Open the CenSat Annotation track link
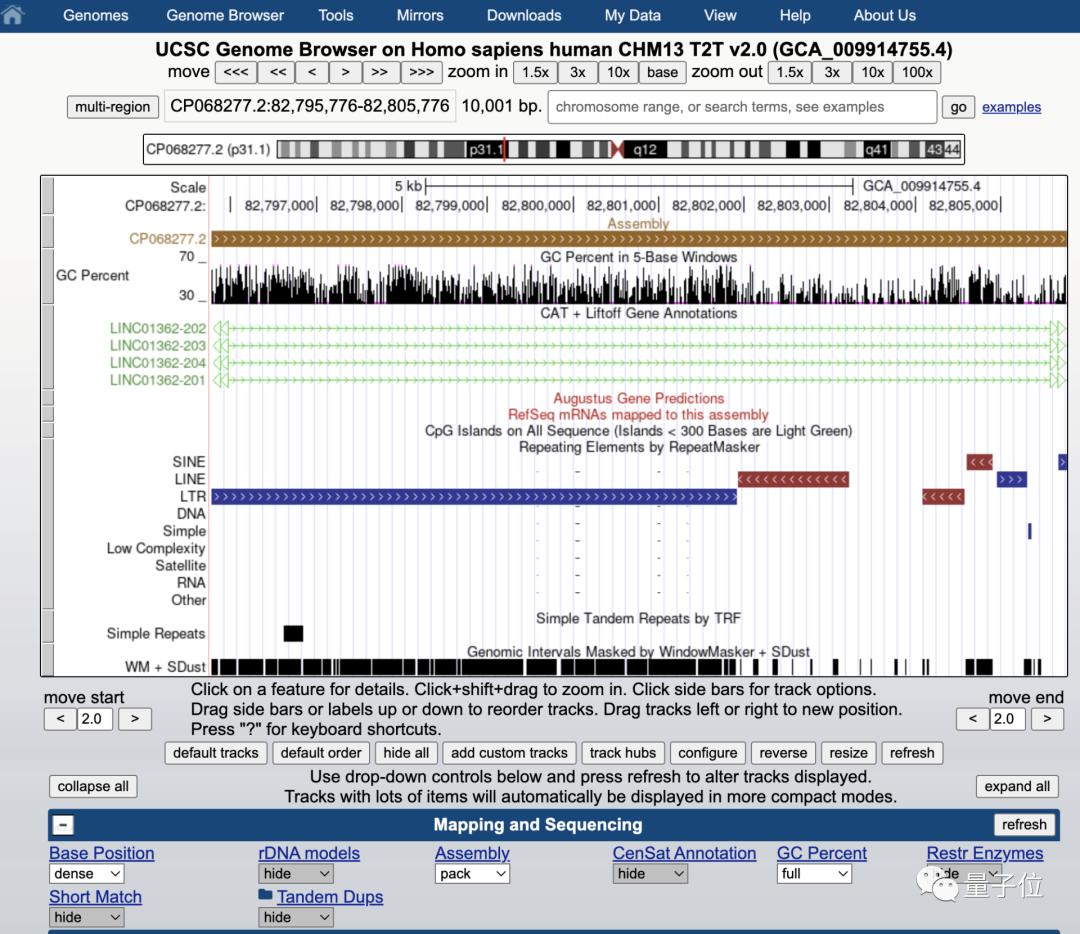Image resolution: width=1080 pixels, height=934 pixels. click(x=684, y=853)
